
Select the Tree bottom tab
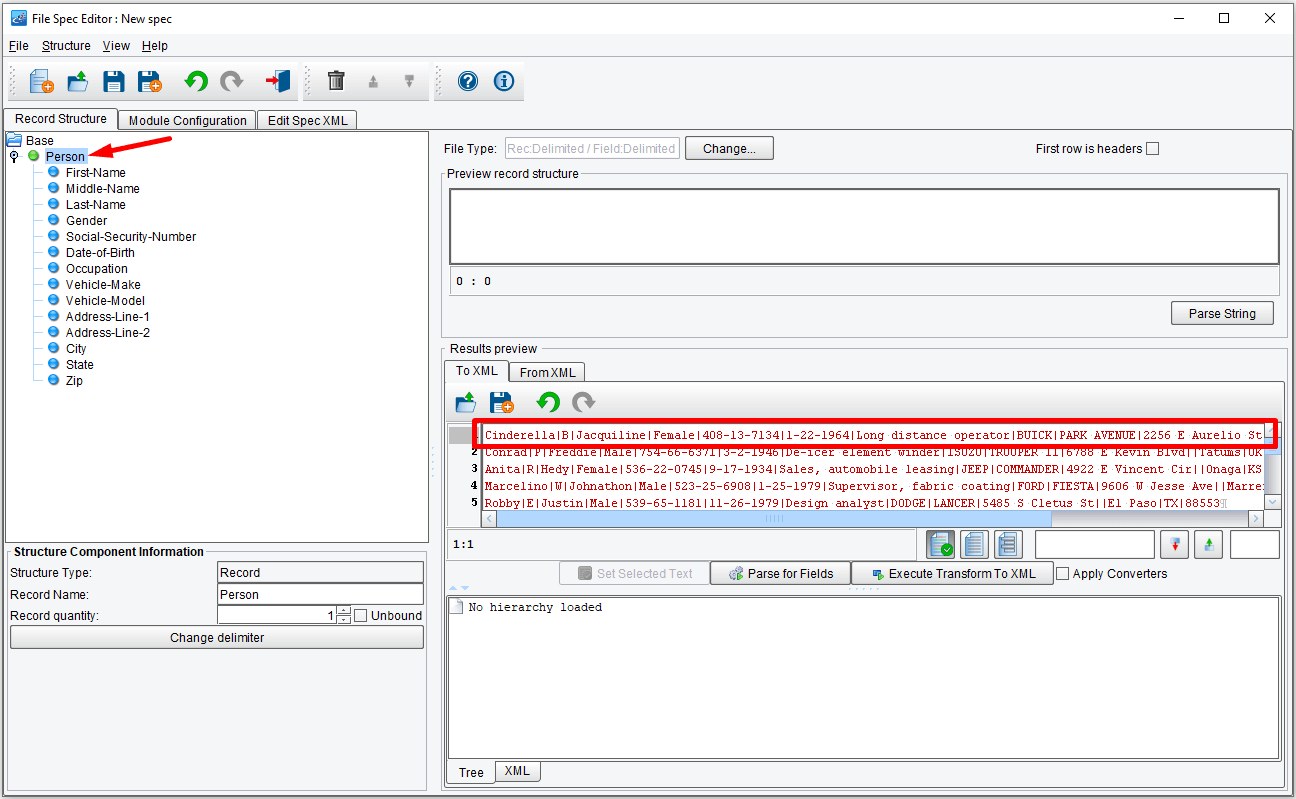(x=471, y=772)
